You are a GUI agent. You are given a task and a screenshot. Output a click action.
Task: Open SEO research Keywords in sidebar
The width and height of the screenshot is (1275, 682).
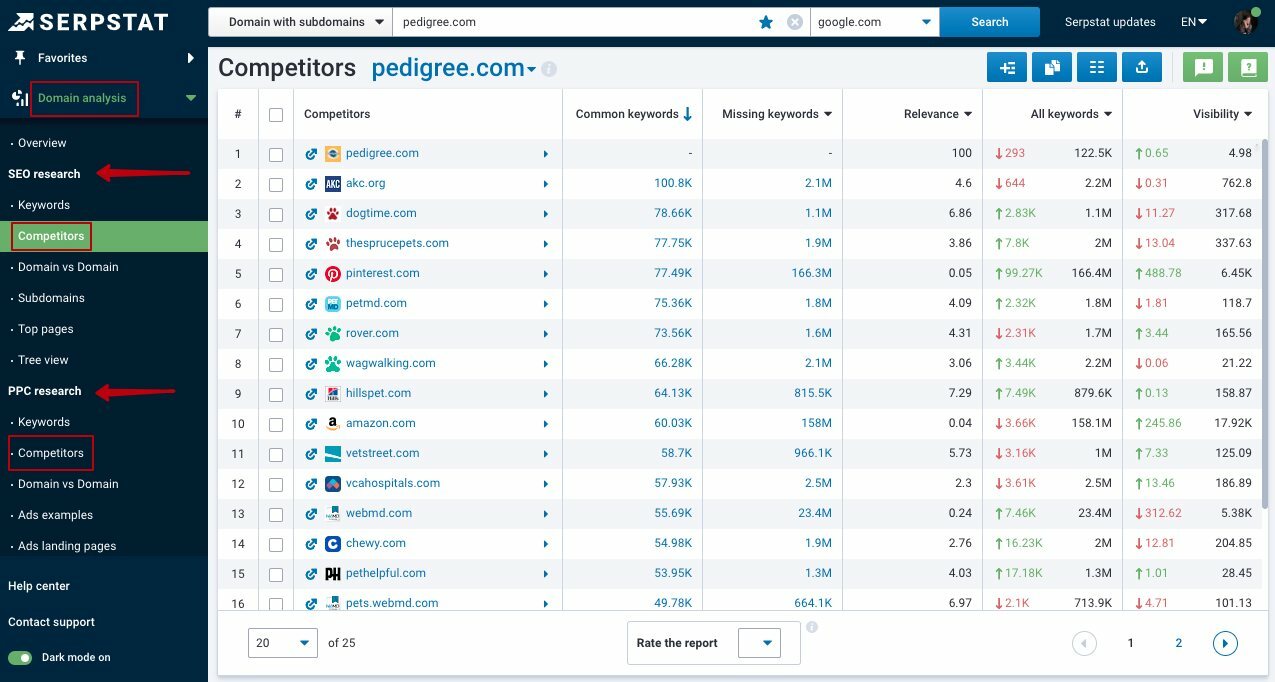point(44,205)
